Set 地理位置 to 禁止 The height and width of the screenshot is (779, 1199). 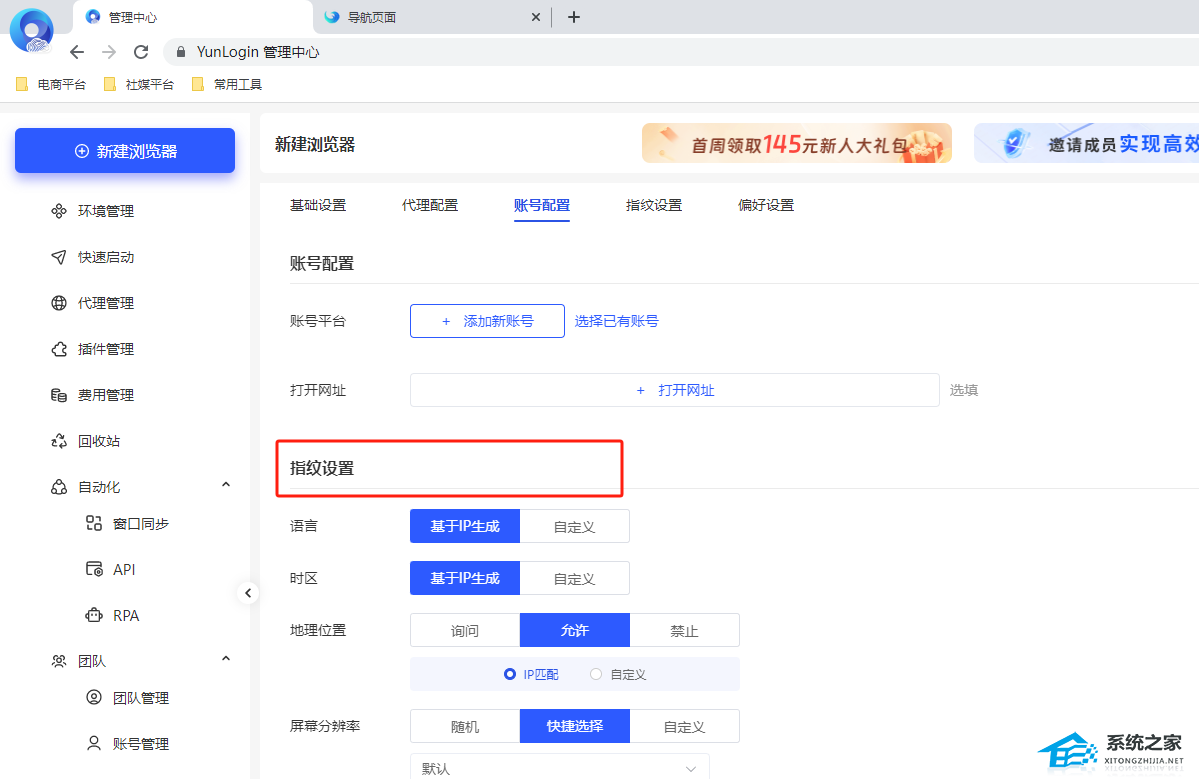coord(684,631)
